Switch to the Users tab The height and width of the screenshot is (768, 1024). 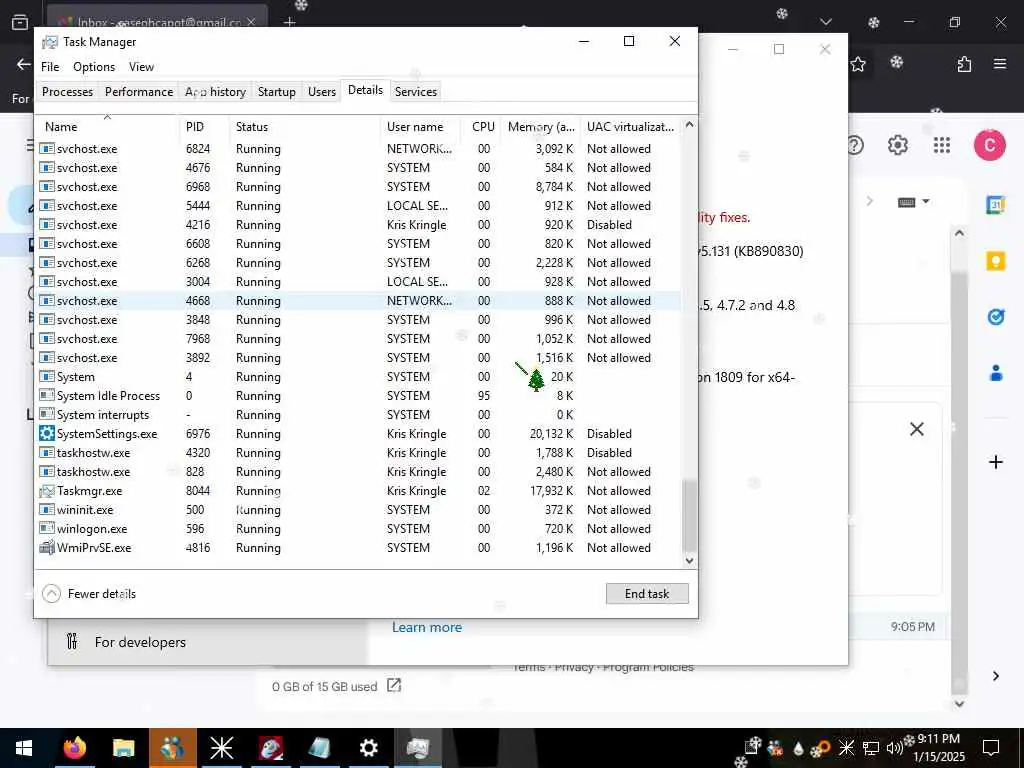(321, 91)
